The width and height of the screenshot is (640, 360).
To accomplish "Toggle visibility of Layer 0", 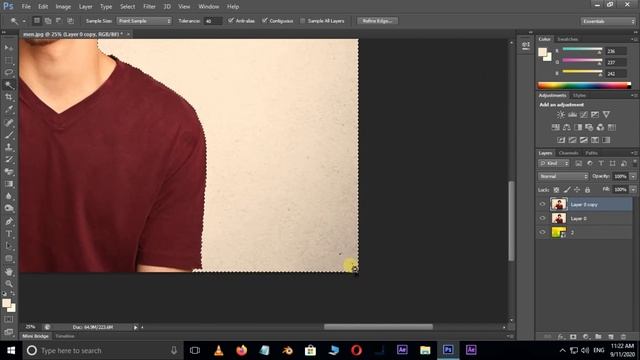I will point(542,218).
